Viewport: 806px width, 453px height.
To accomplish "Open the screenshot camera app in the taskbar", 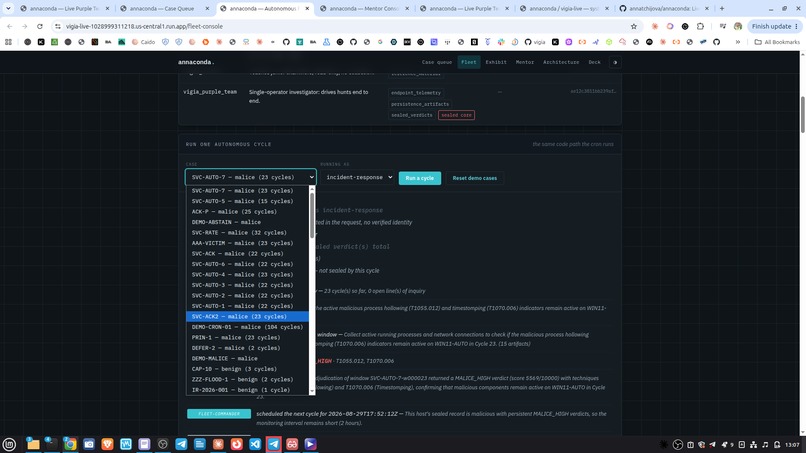I will click(88, 444).
